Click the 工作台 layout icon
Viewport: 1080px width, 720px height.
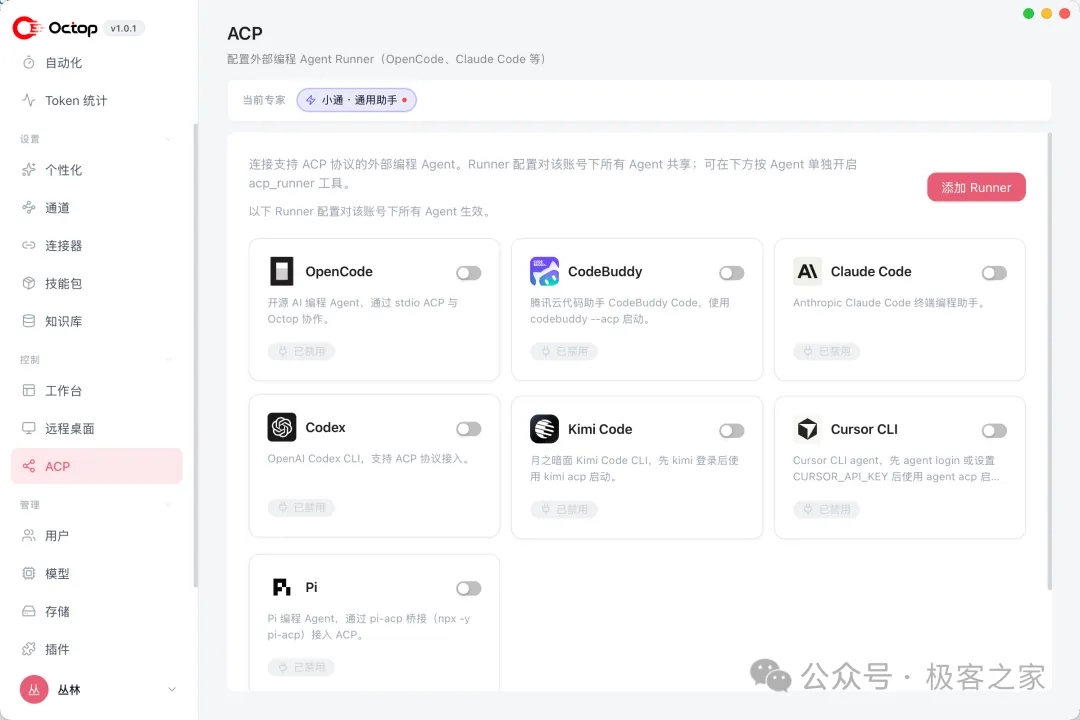click(x=29, y=391)
